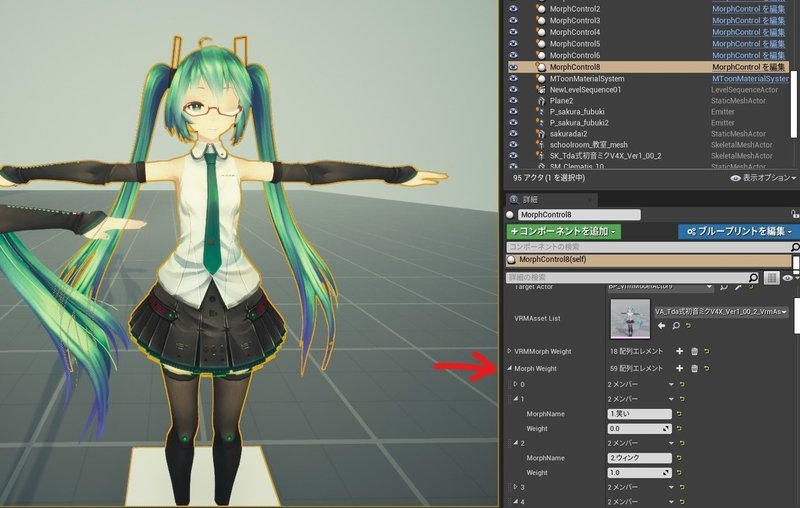Expand the VRMMorph Weight array
The height and width of the screenshot is (508, 800).
(x=509, y=351)
